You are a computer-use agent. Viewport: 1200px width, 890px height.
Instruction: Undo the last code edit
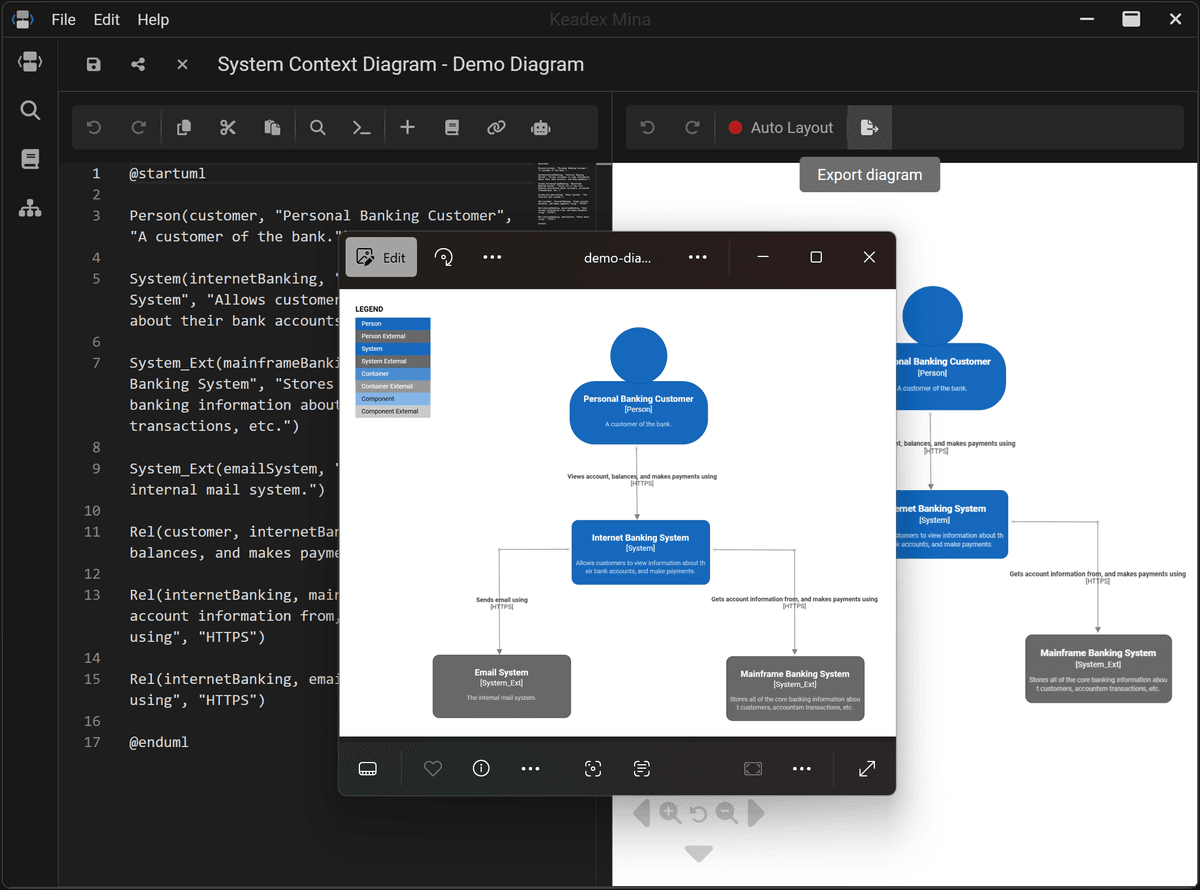point(93,127)
